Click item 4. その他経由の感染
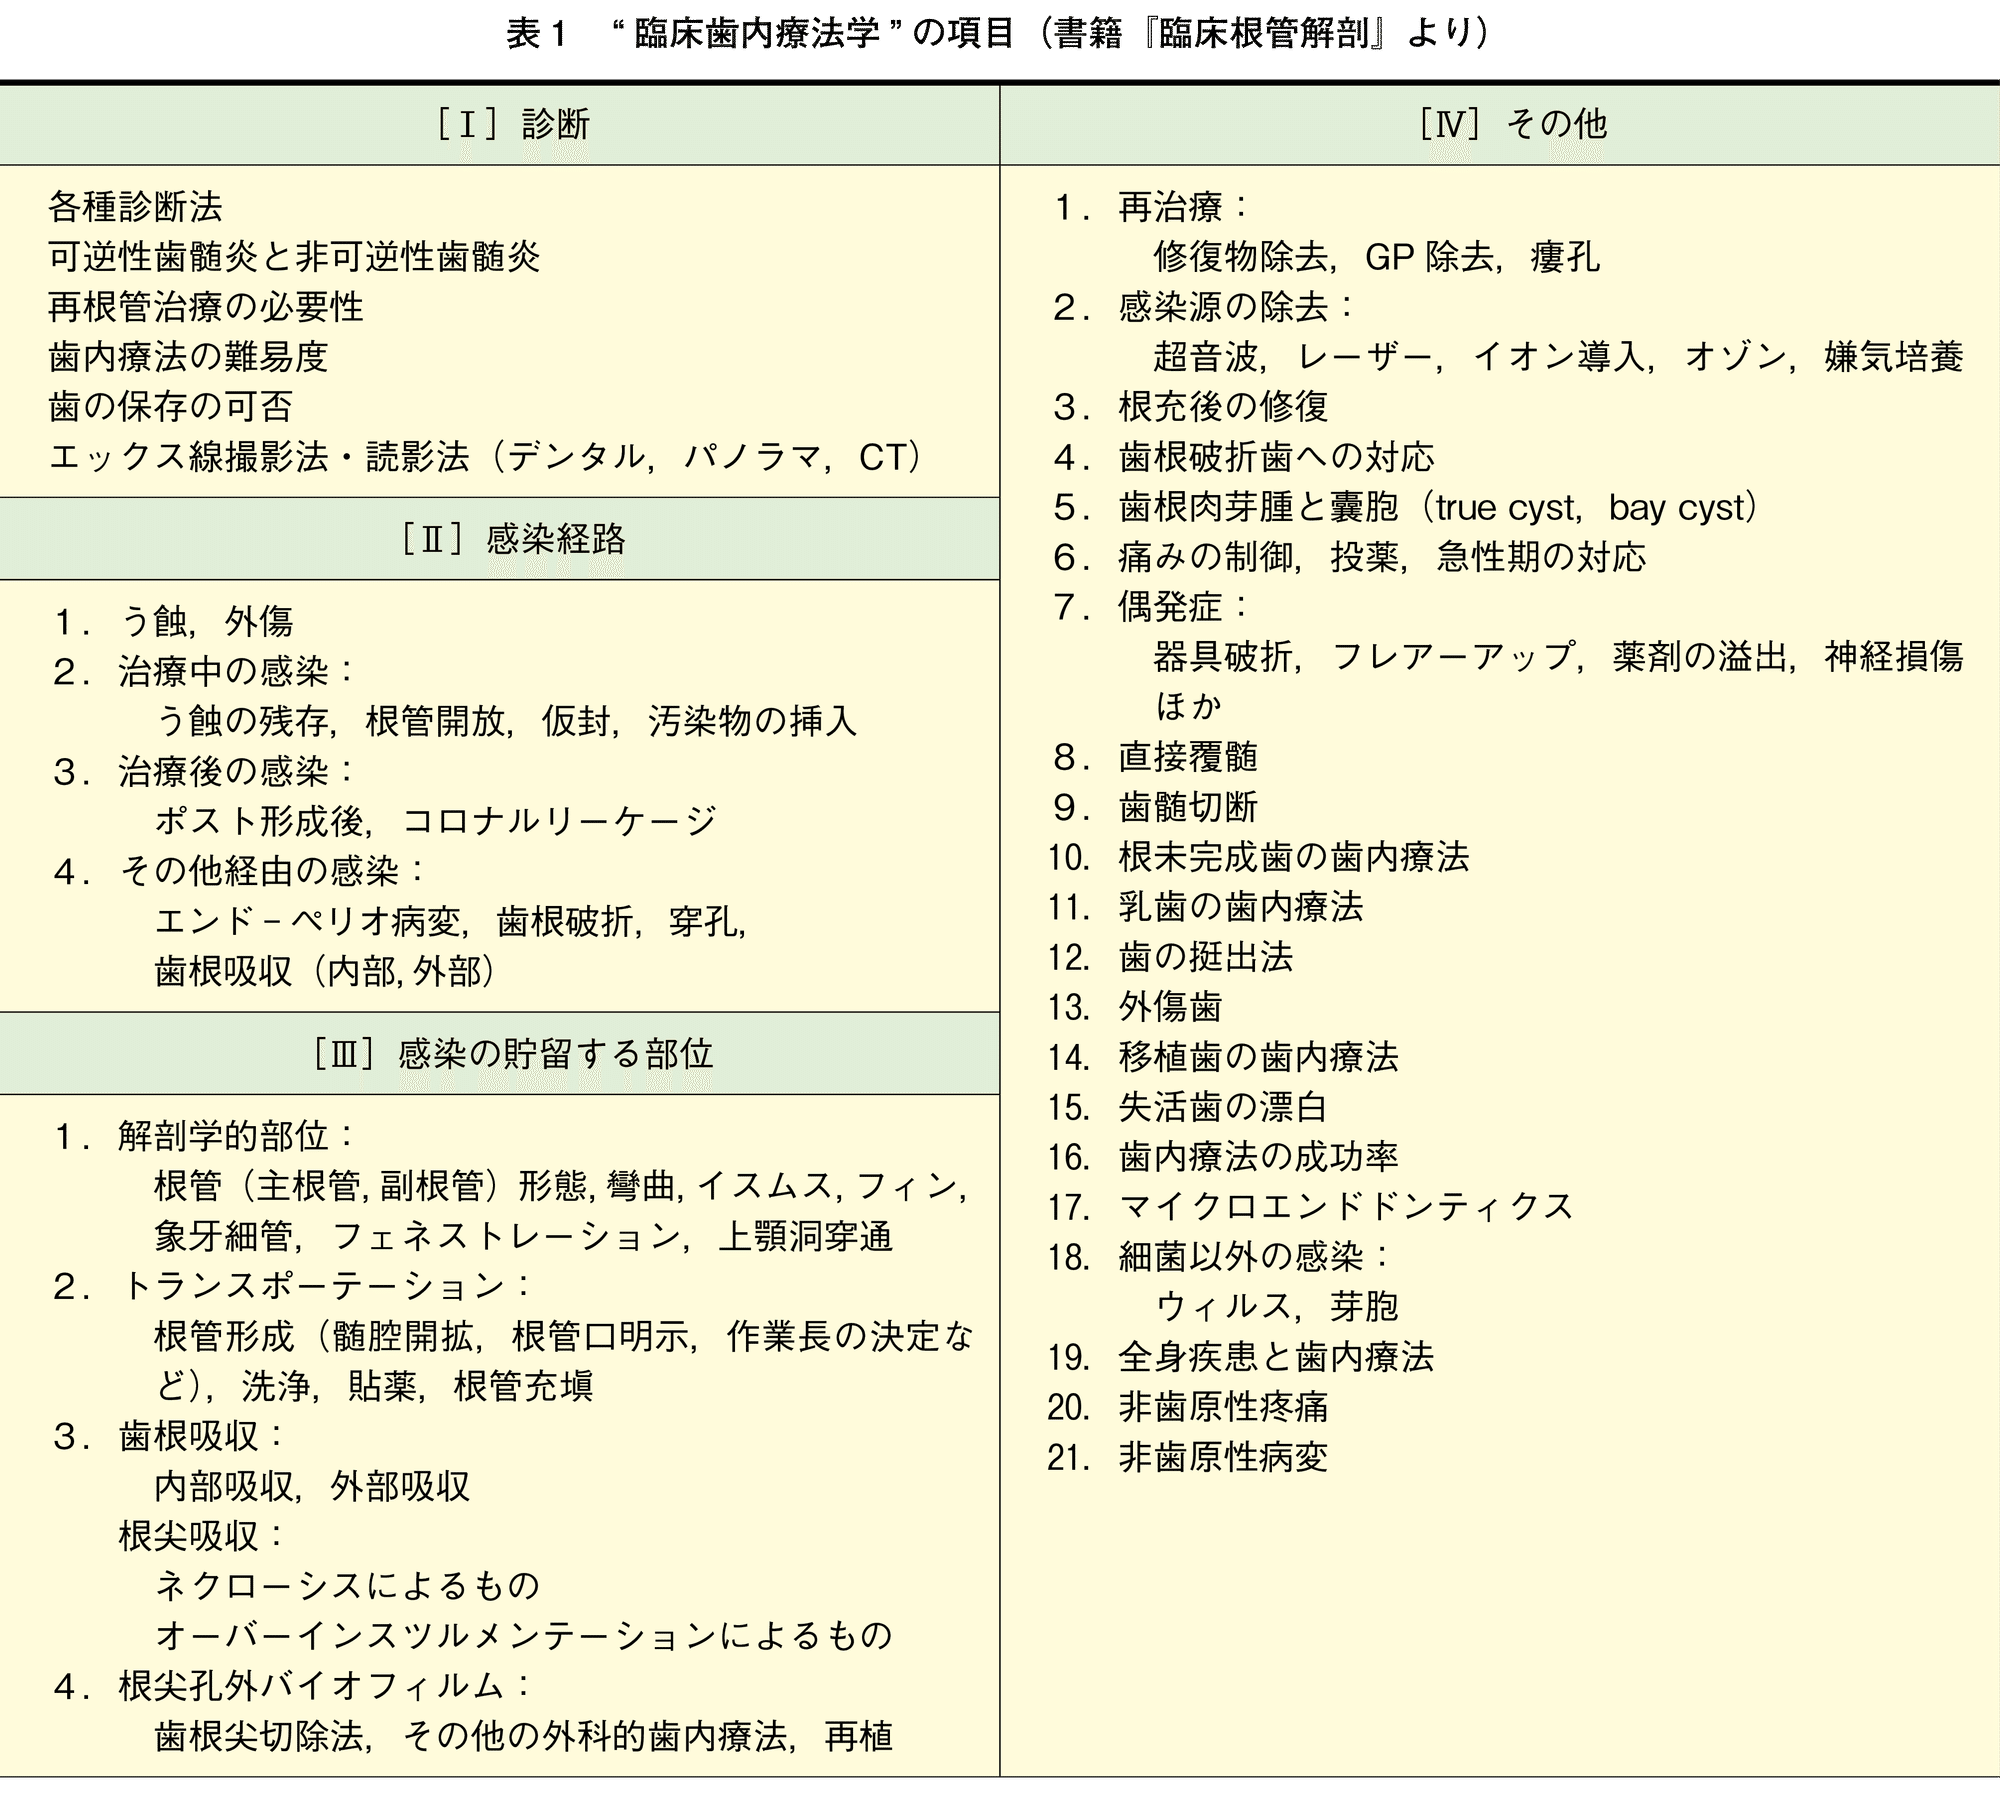Screen dimensions: 2000x1800 (240, 872)
